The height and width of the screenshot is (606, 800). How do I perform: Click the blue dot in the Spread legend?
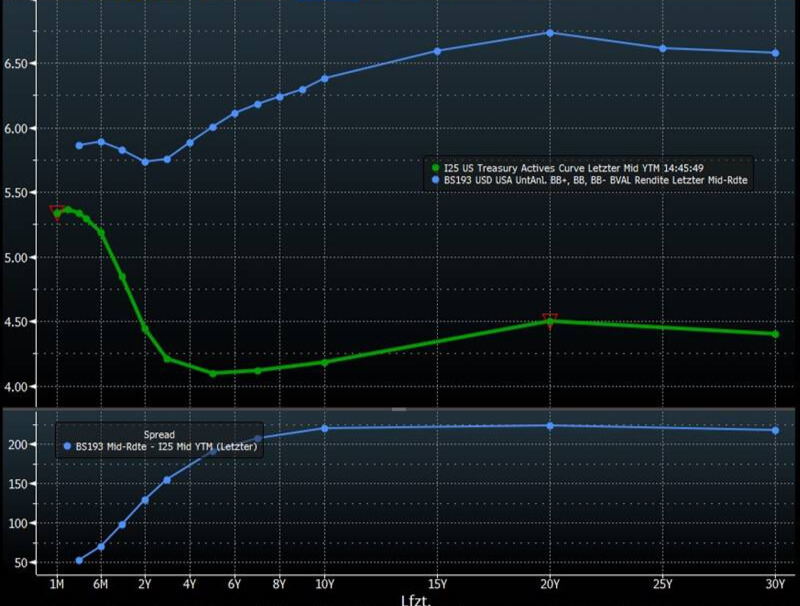coord(67,447)
